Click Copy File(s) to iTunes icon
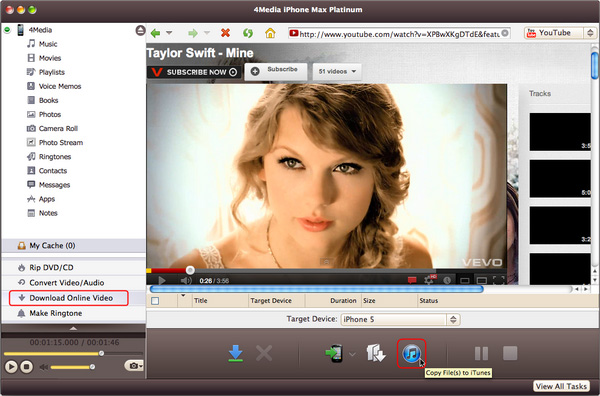Image resolution: width=600 pixels, height=396 pixels. coord(411,354)
